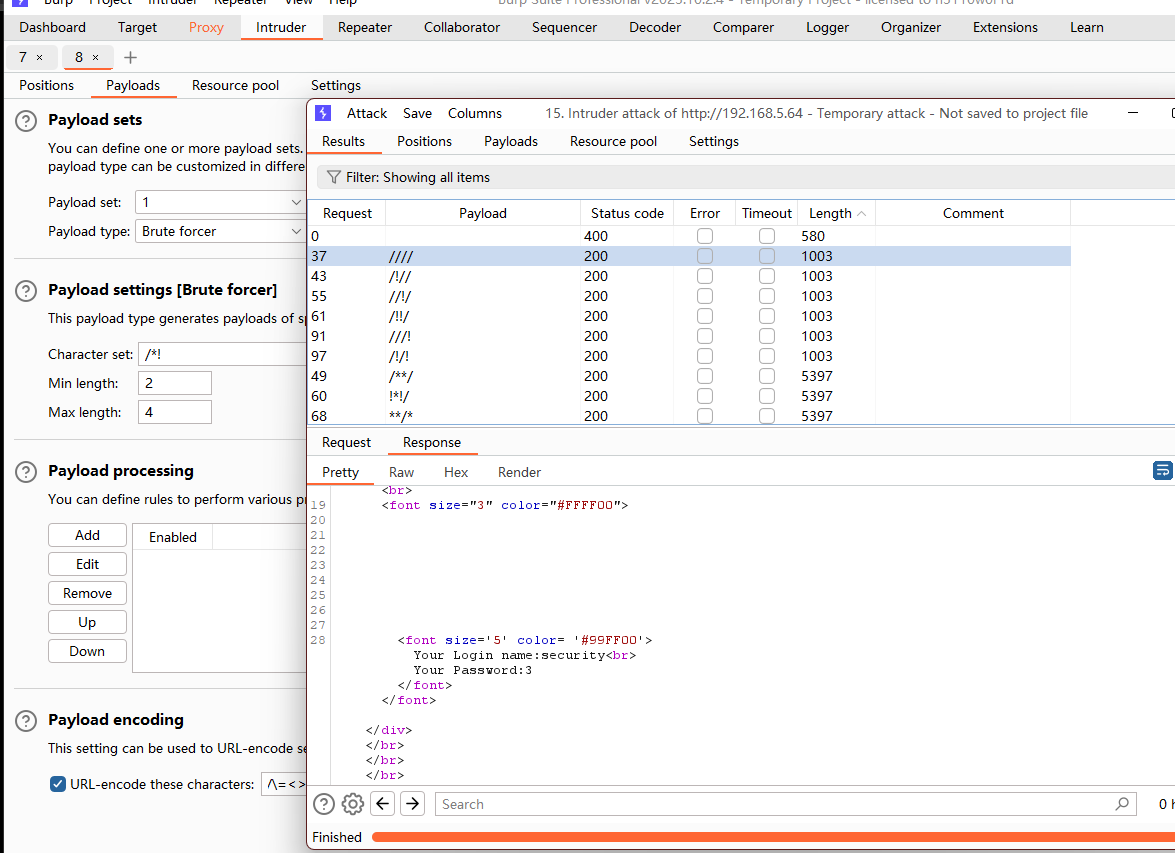Open the Payload set dropdown
This screenshot has width=1175, height=853.
[220, 202]
